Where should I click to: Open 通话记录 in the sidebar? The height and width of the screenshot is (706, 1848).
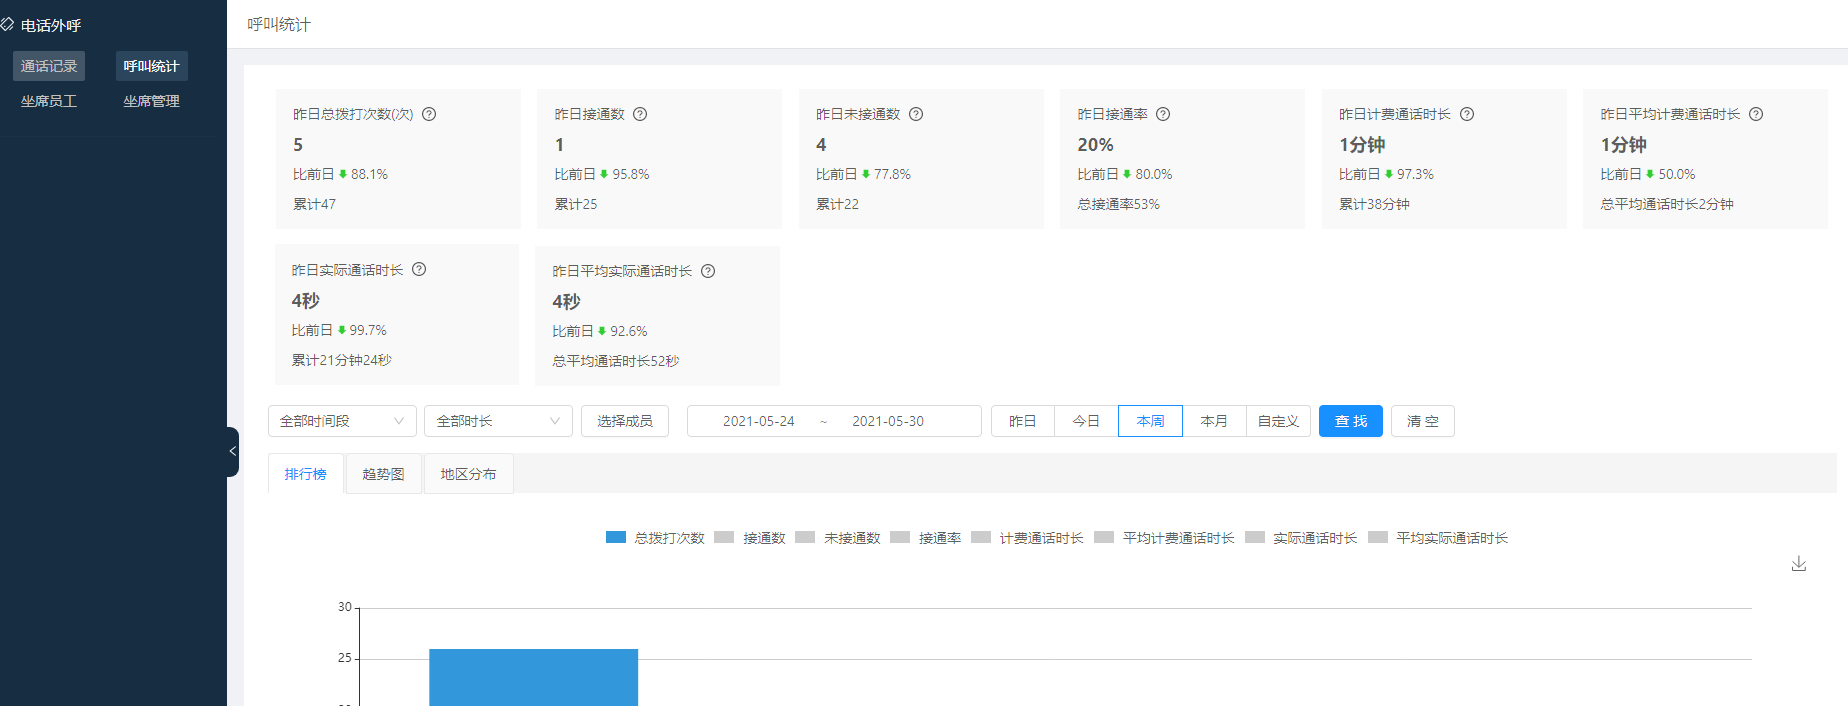(x=49, y=66)
